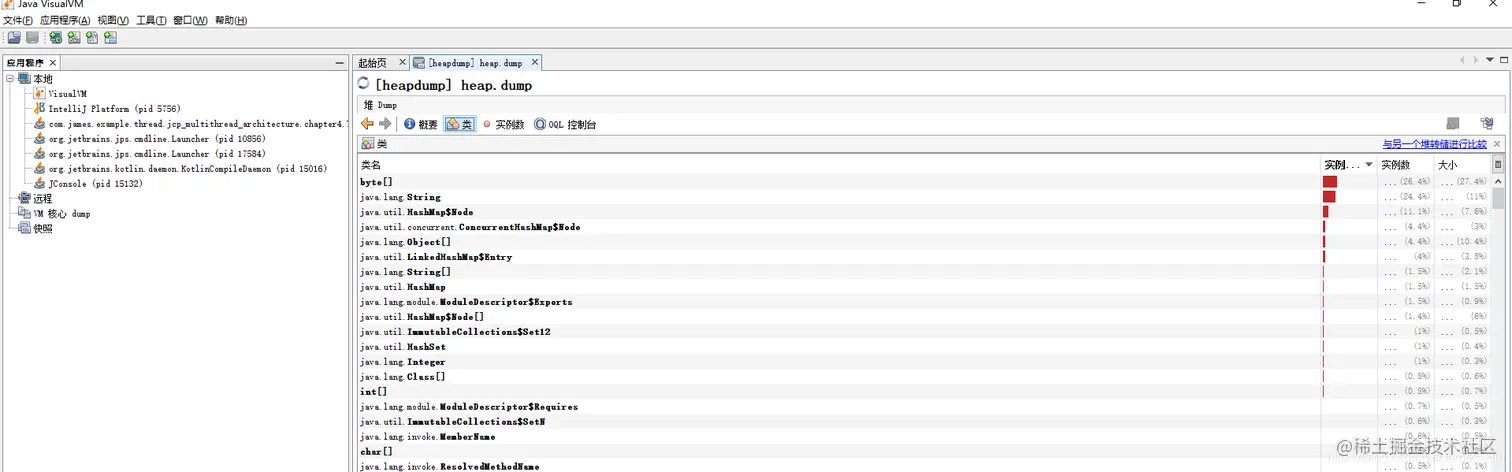
Task: Select the ConcurrentHashMap$Node row
Action: (x=924, y=227)
